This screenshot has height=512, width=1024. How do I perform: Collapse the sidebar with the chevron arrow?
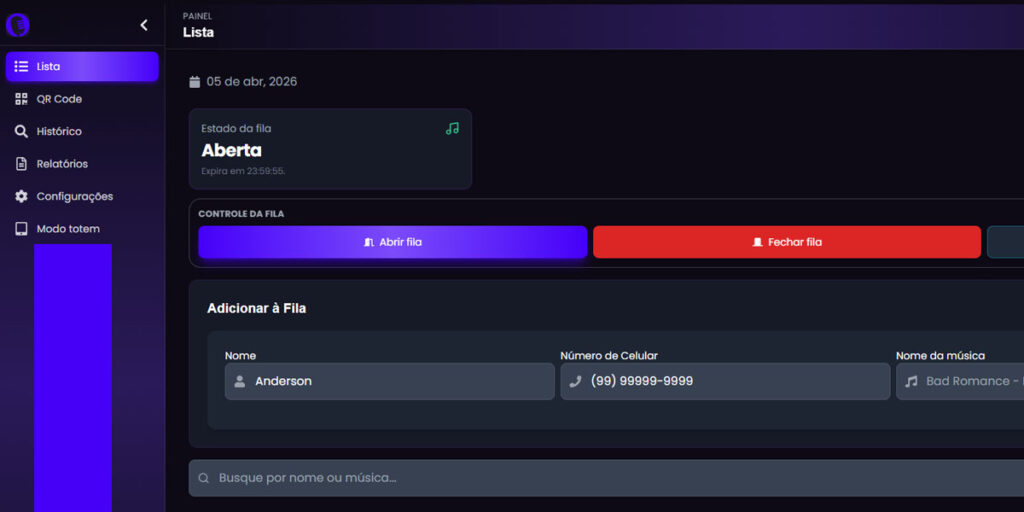pyautogui.click(x=143, y=25)
